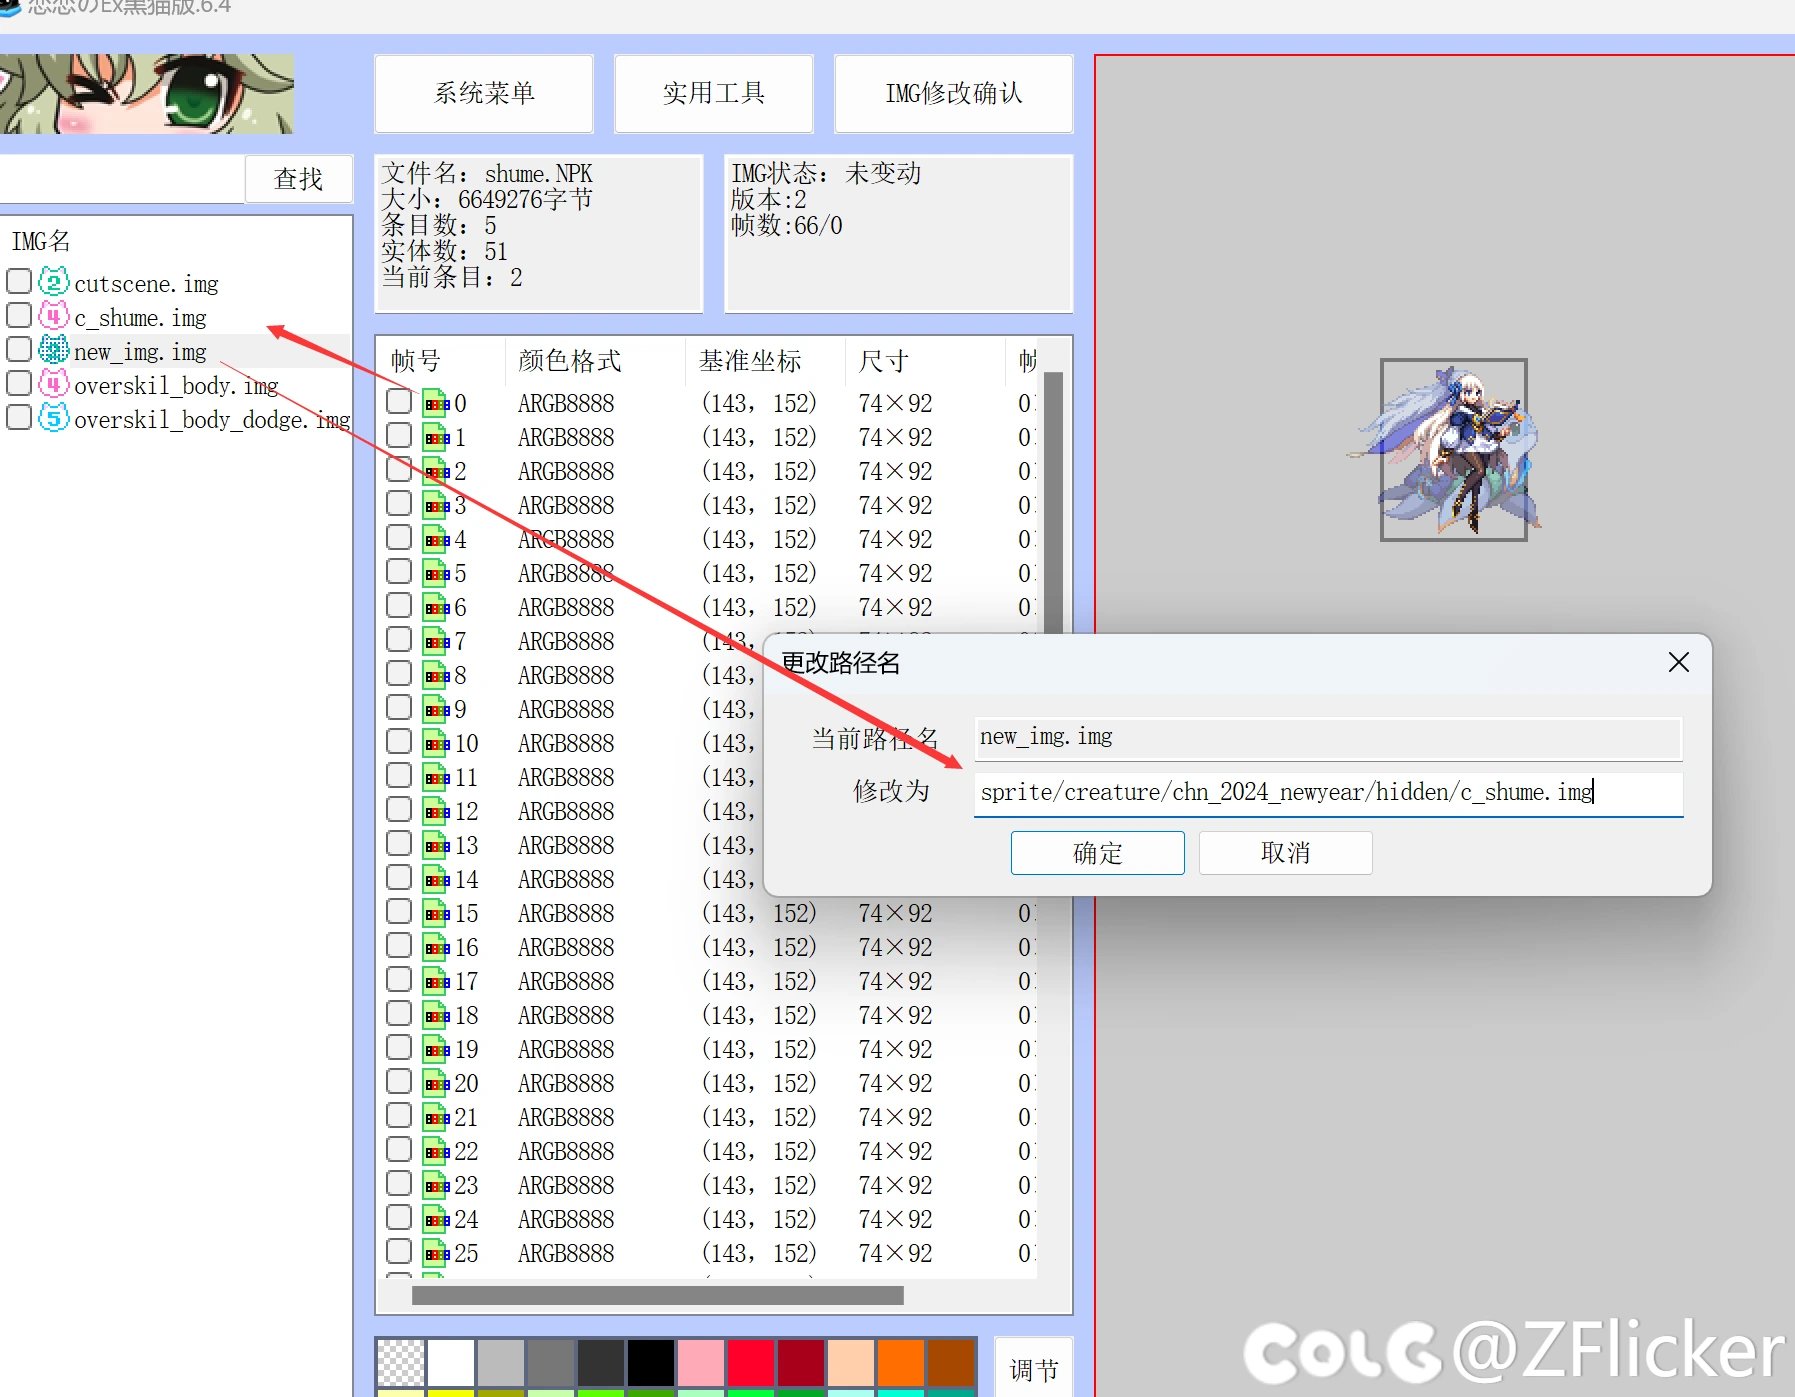Click the frame 23 image icon

(435, 1185)
